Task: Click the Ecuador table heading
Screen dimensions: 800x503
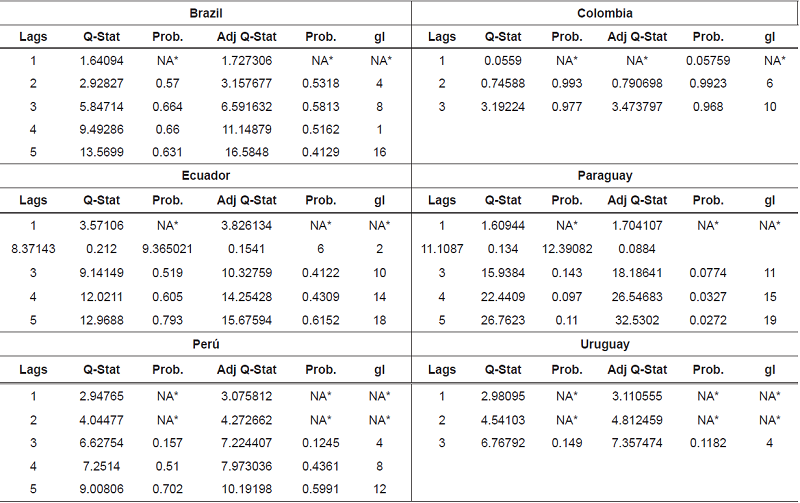Action: click(x=206, y=175)
